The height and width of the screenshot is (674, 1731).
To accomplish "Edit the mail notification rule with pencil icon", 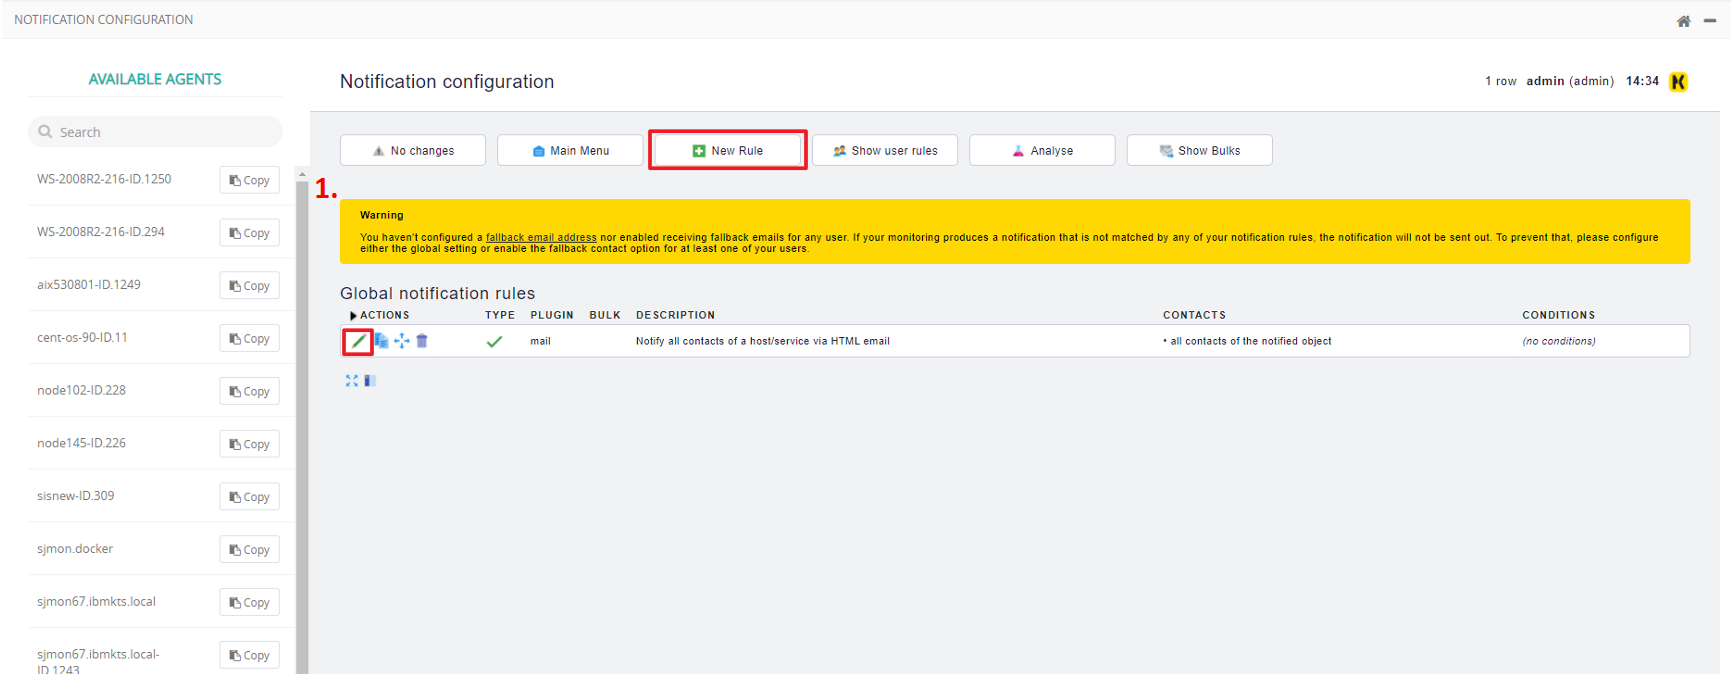I will 358,342.
